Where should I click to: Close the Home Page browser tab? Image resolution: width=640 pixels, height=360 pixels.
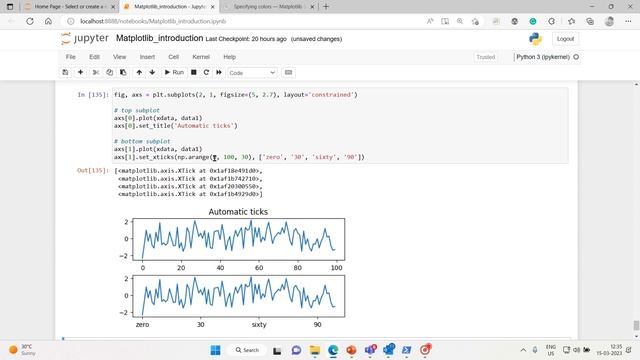pyautogui.click(x=113, y=7)
